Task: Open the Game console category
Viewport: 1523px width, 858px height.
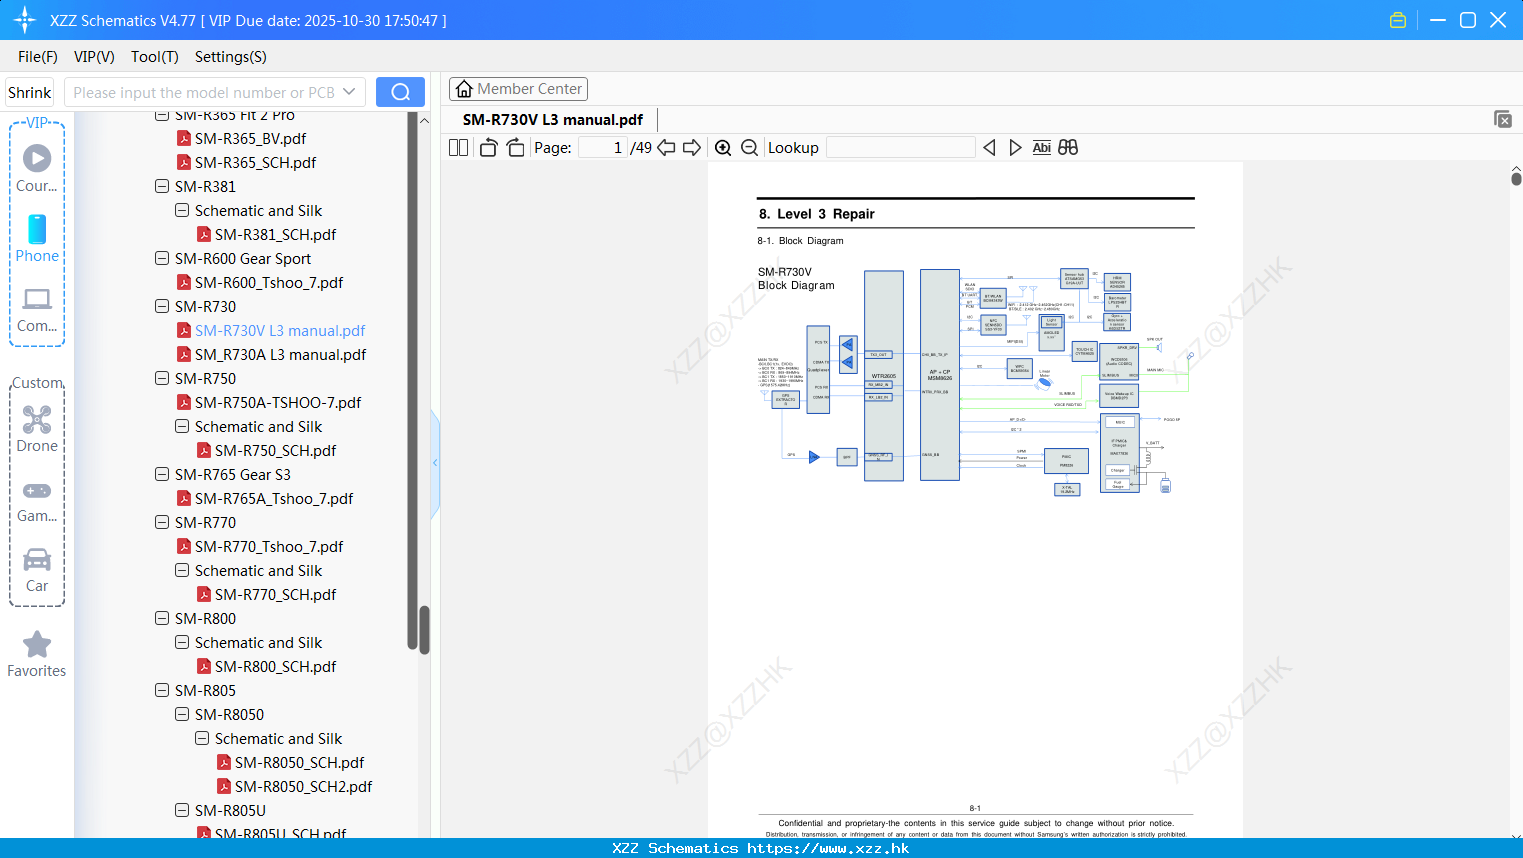Action: (x=37, y=502)
